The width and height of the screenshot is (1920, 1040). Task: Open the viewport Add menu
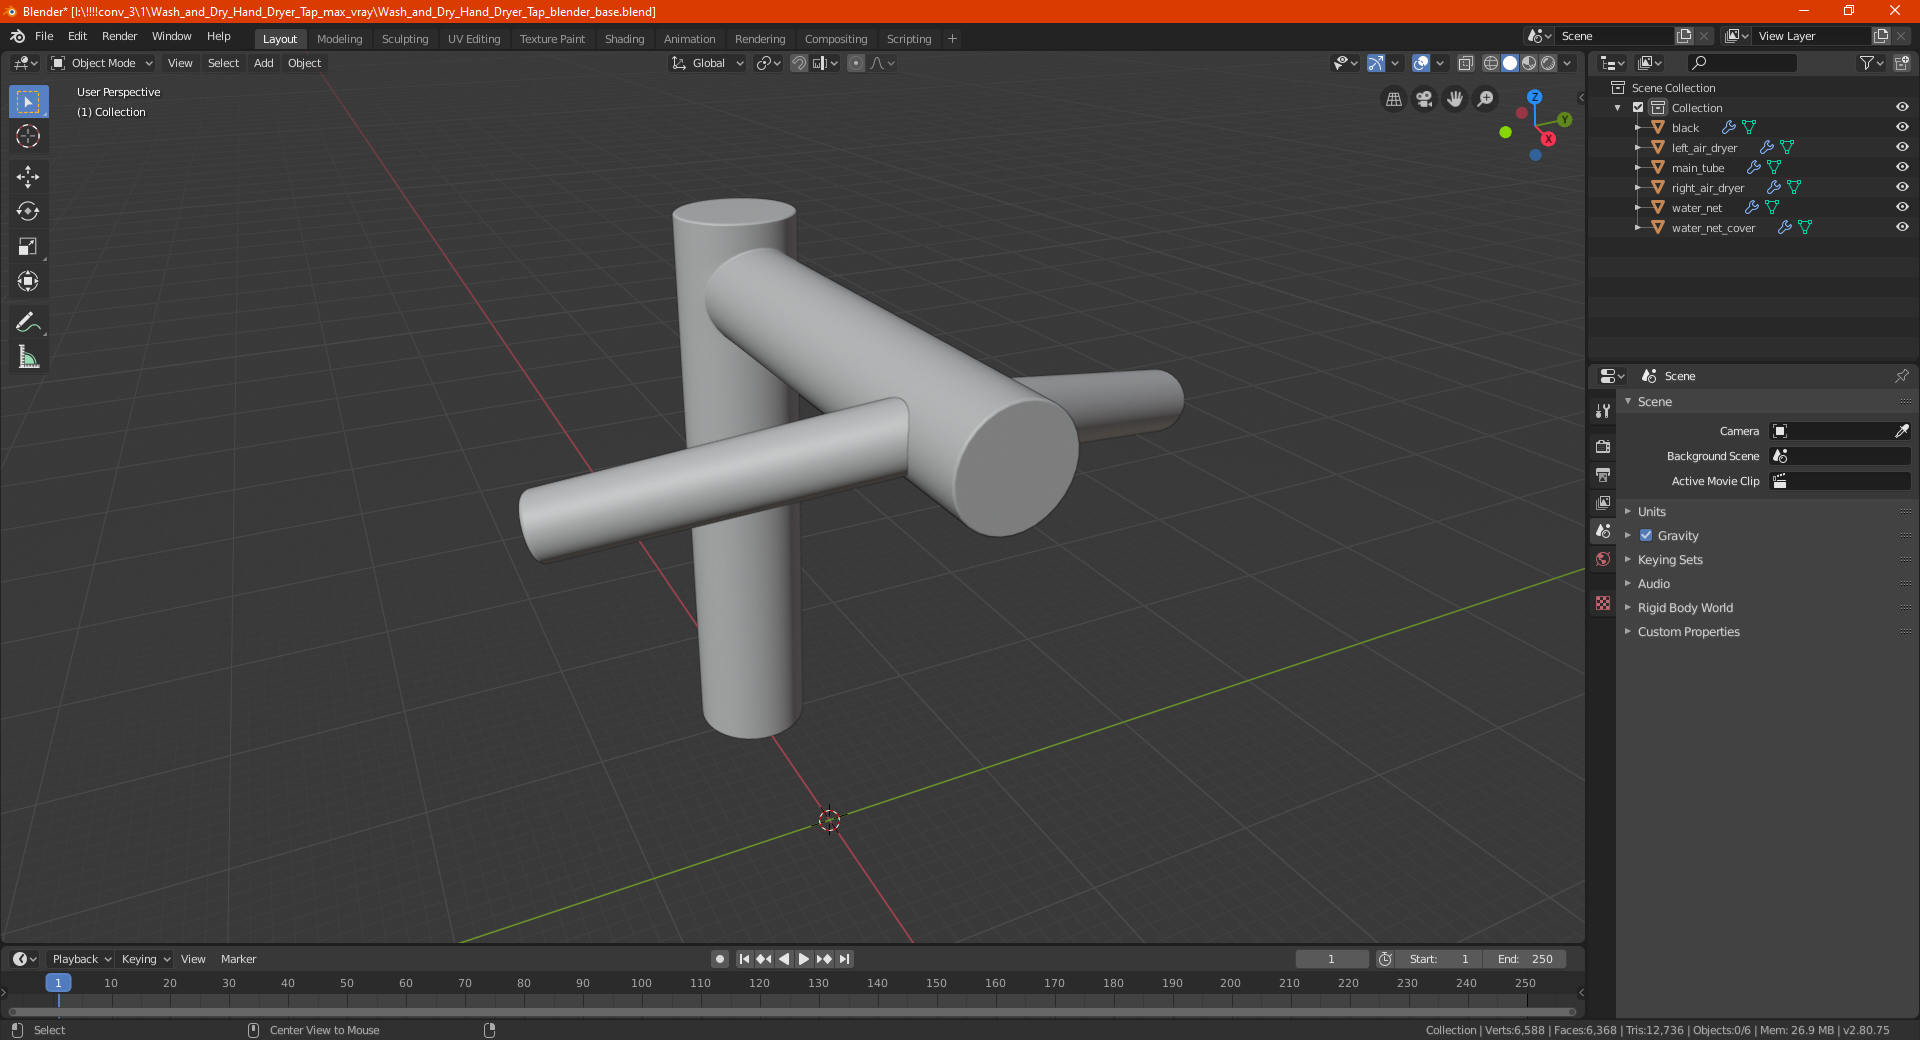click(x=263, y=63)
